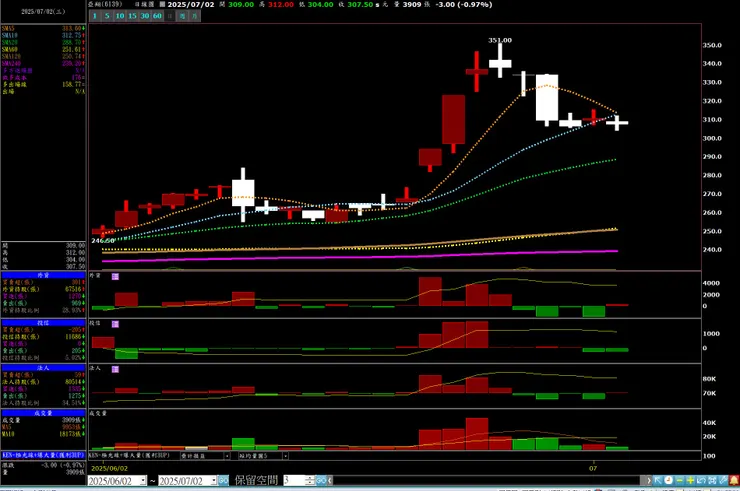Open the end date 2025/07/02 dropdown
Viewport: 740px width, 491px height.
(x=213, y=481)
